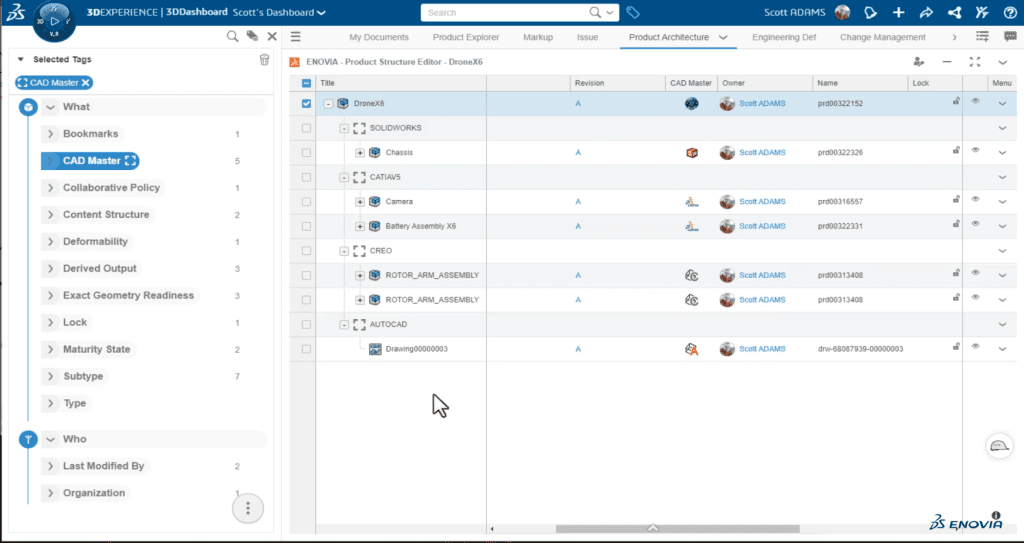Check the Chassis row checkbox

tap(306, 152)
